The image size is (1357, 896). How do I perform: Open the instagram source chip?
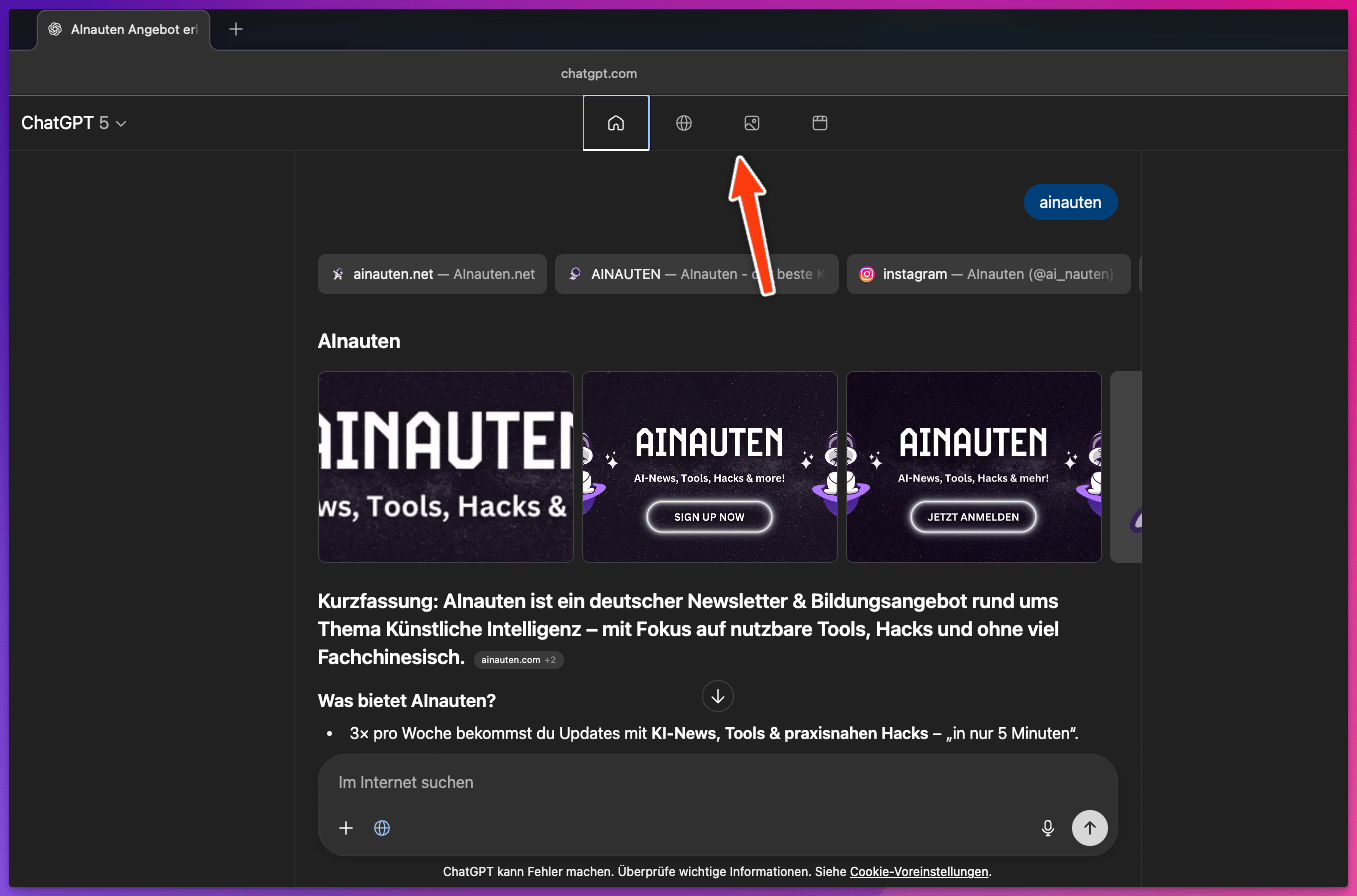click(x=989, y=274)
